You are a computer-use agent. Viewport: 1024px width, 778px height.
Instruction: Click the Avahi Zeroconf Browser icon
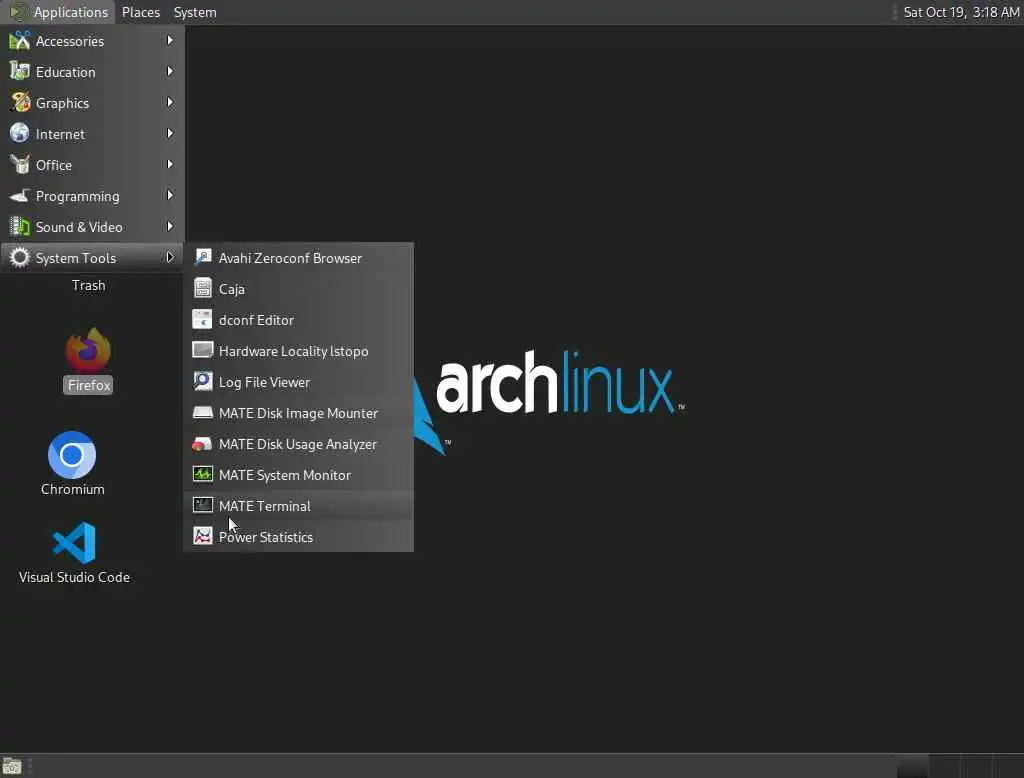(x=202, y=257)
